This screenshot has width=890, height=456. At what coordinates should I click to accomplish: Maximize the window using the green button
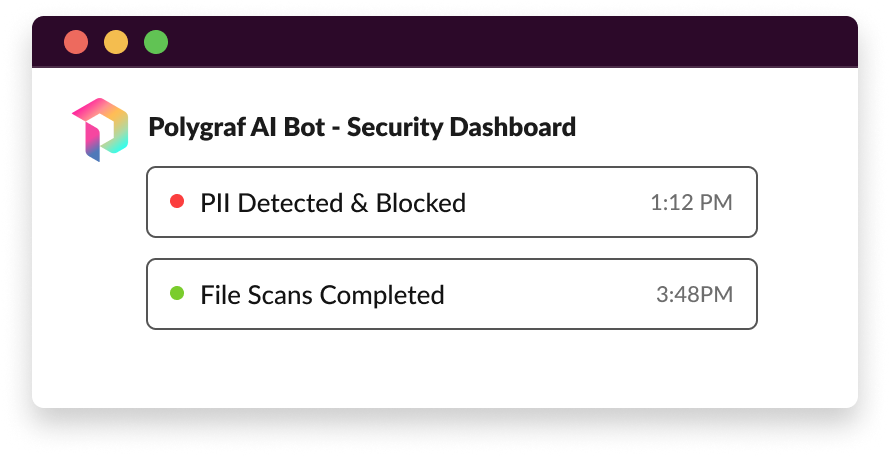[x=156, y=43]
